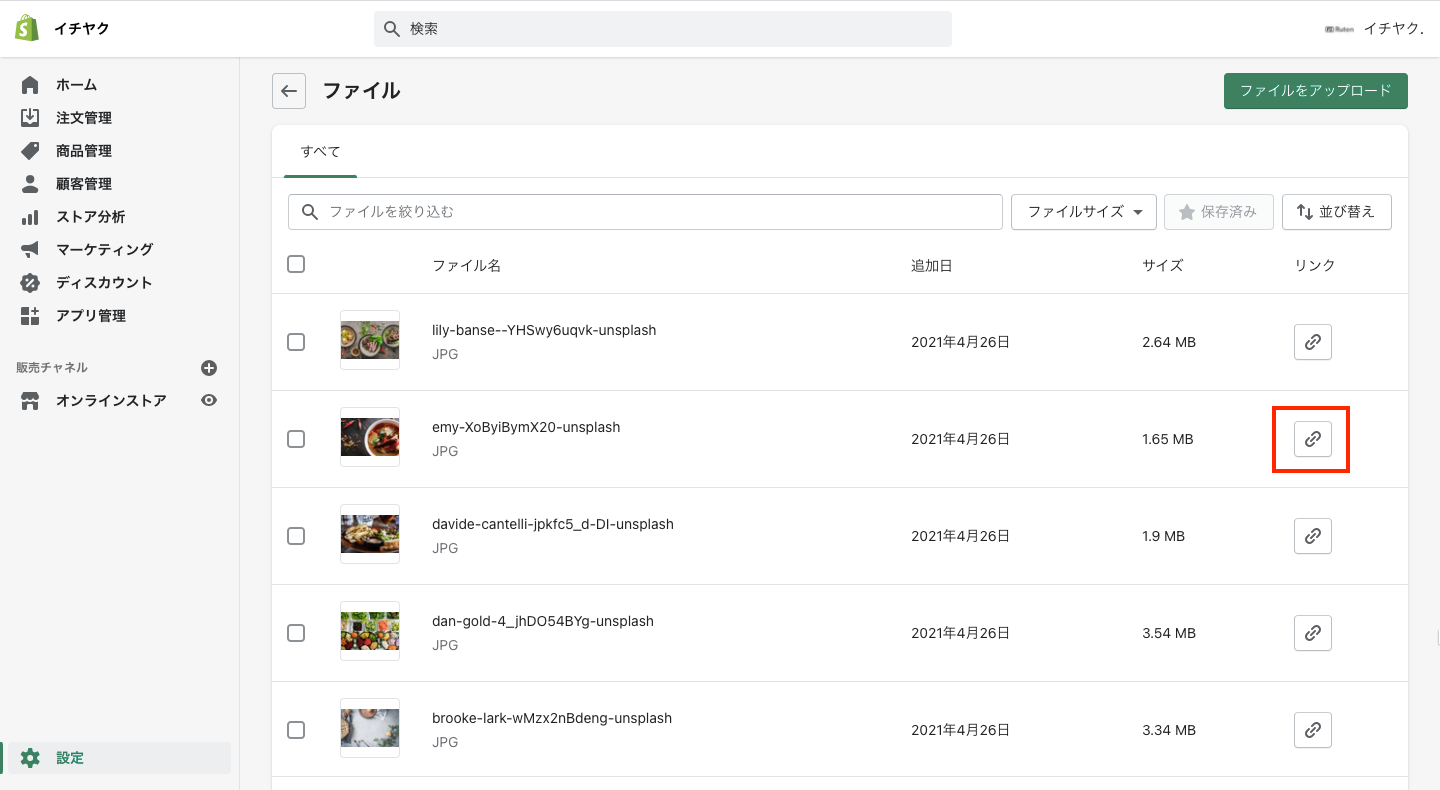Open the ホーム home icon in sidebar
The height and width of the screenshot is (790, 1440).
30,85
